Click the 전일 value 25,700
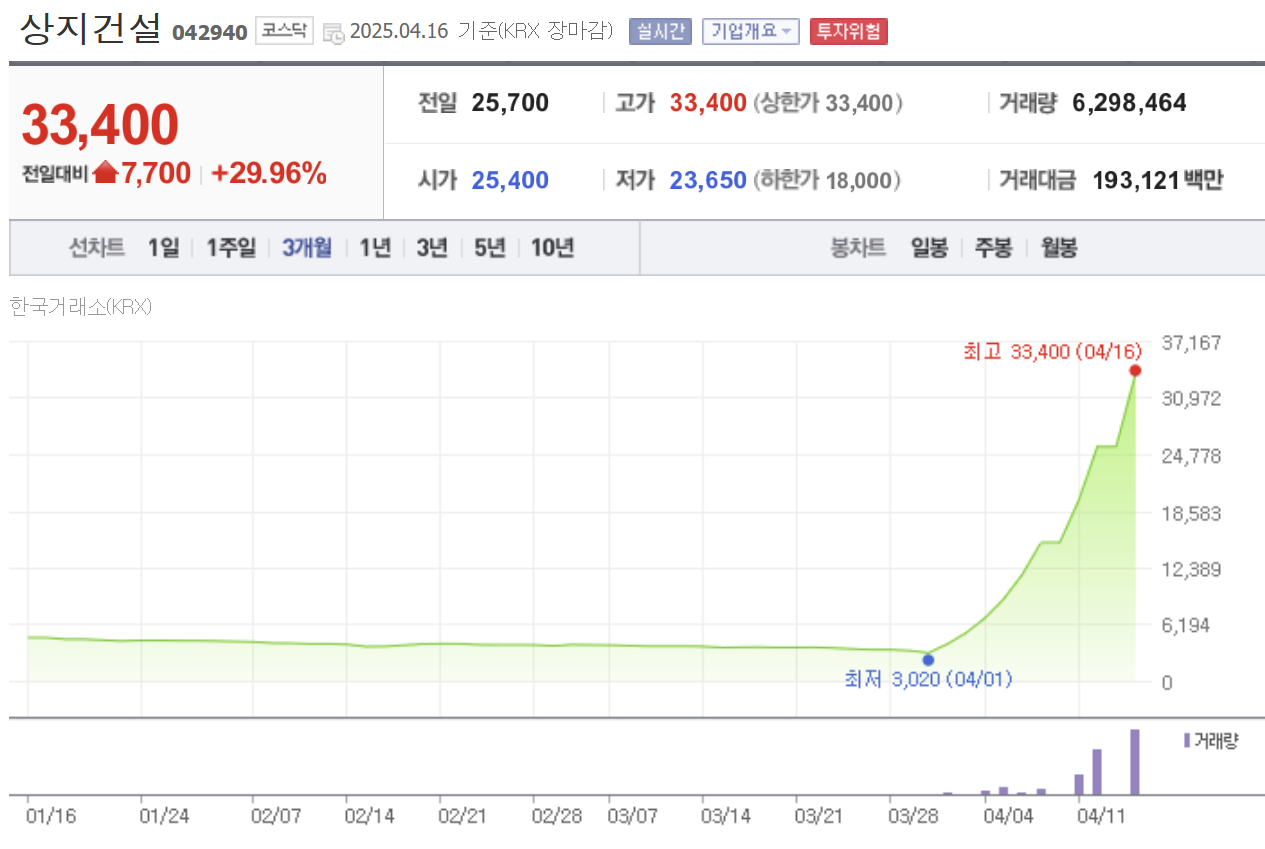Viewport: 1265px width, 849px height. coord(510,102)
